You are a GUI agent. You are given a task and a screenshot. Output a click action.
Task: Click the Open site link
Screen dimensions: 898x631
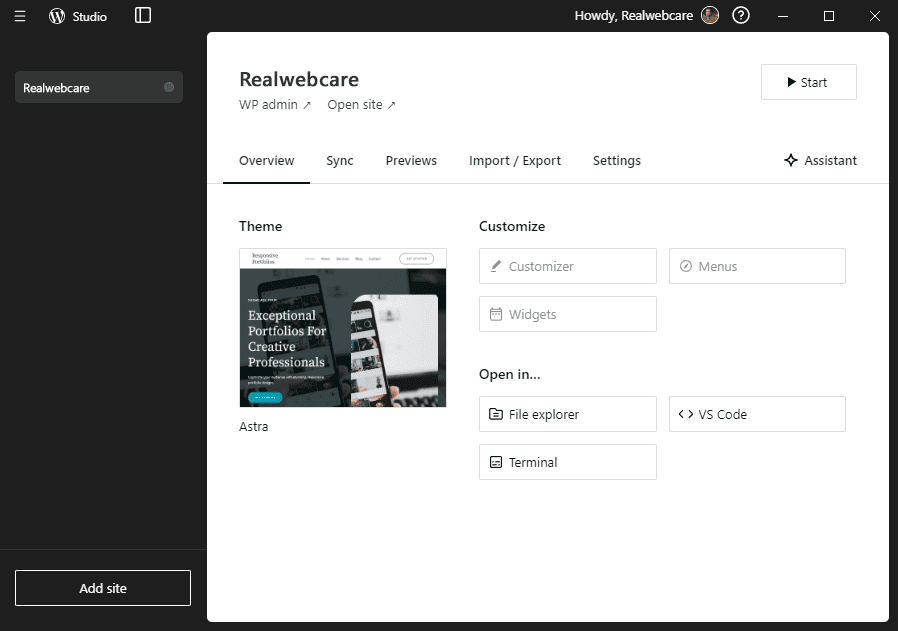click(x=361, y=105)
